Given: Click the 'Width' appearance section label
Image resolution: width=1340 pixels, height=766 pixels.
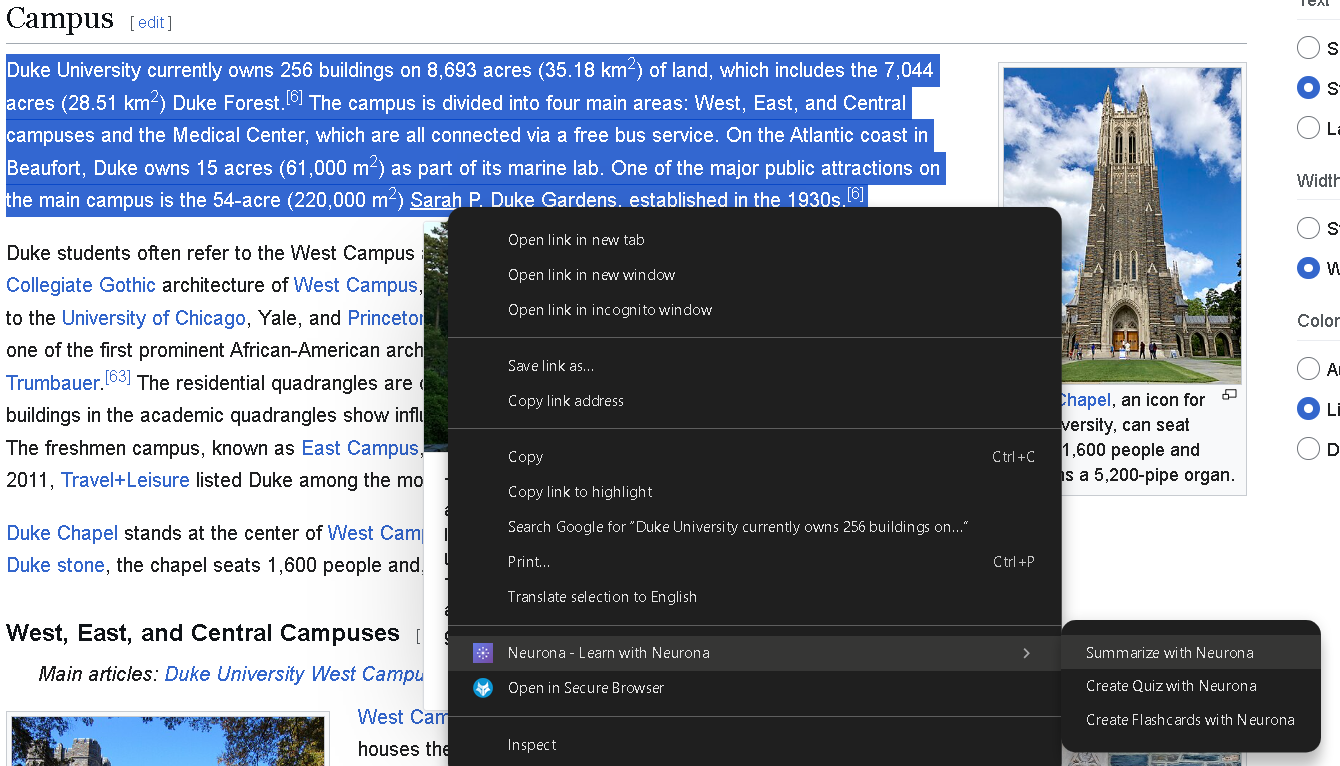Looking at the screenshot, I should [1318, 181].
